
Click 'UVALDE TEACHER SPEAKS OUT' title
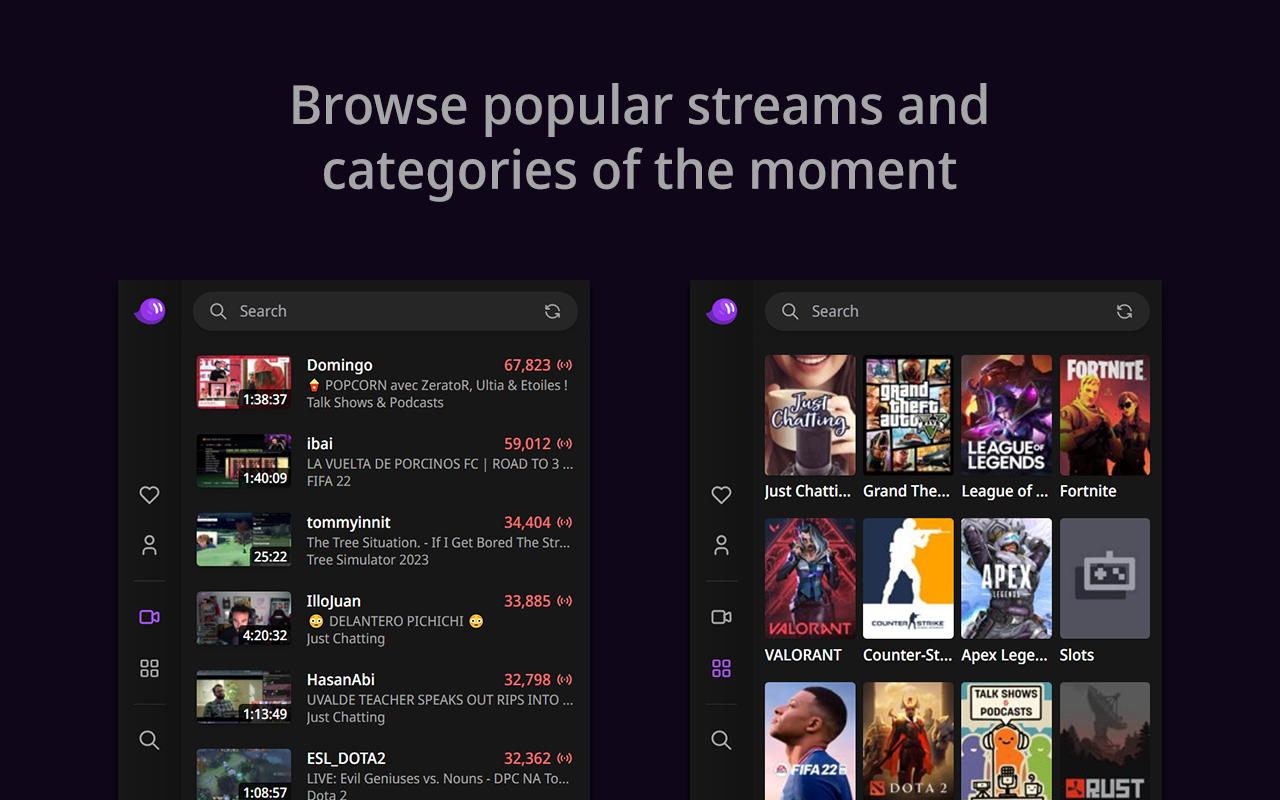click(440, 699)
